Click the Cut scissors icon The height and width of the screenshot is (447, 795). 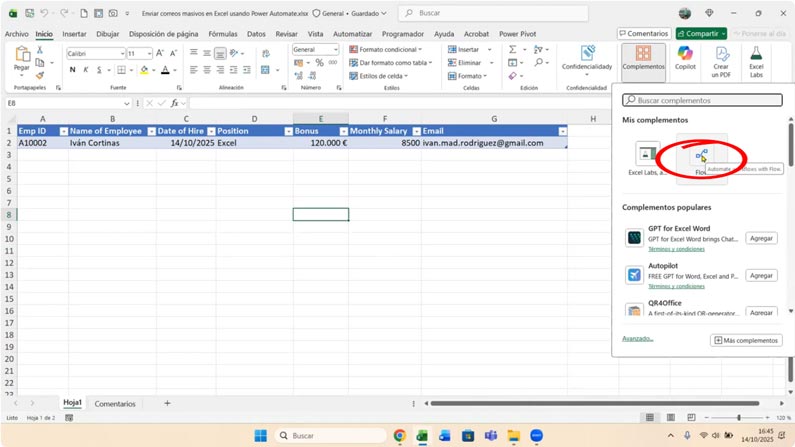40,50
